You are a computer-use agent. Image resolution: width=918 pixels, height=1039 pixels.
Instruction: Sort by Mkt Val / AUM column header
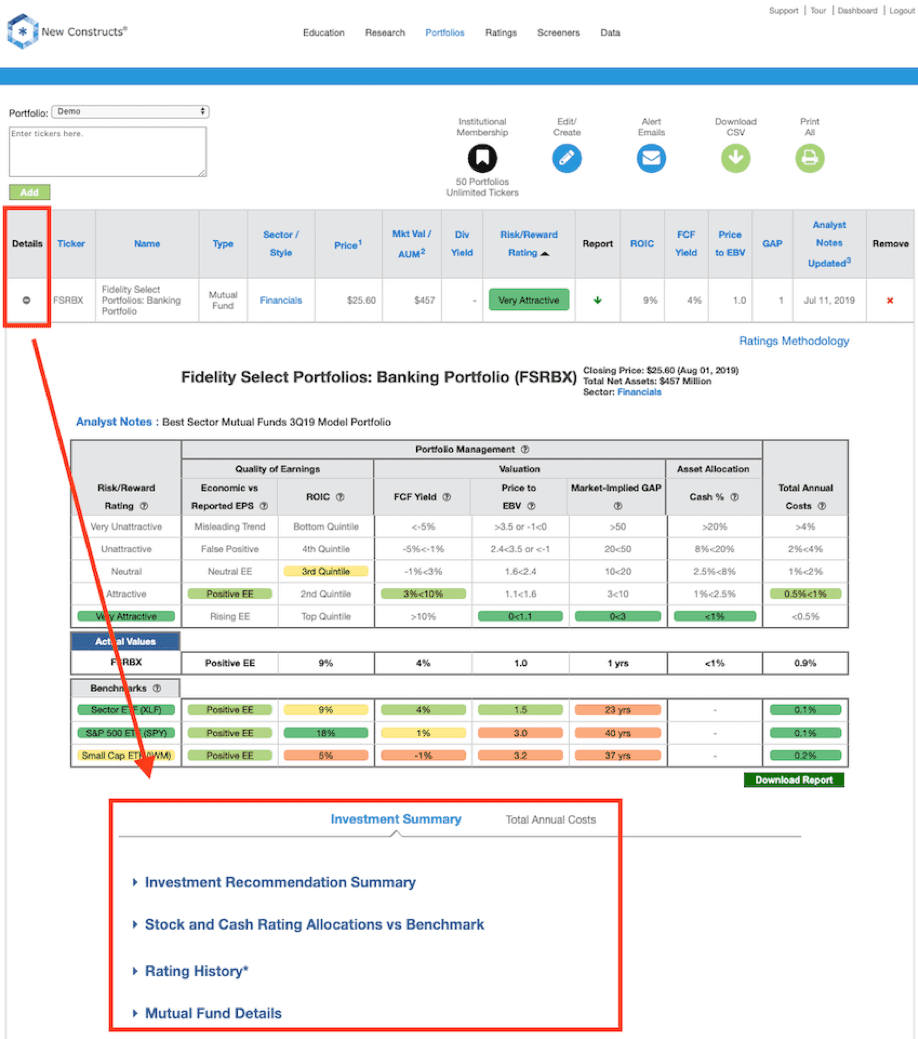412,244
